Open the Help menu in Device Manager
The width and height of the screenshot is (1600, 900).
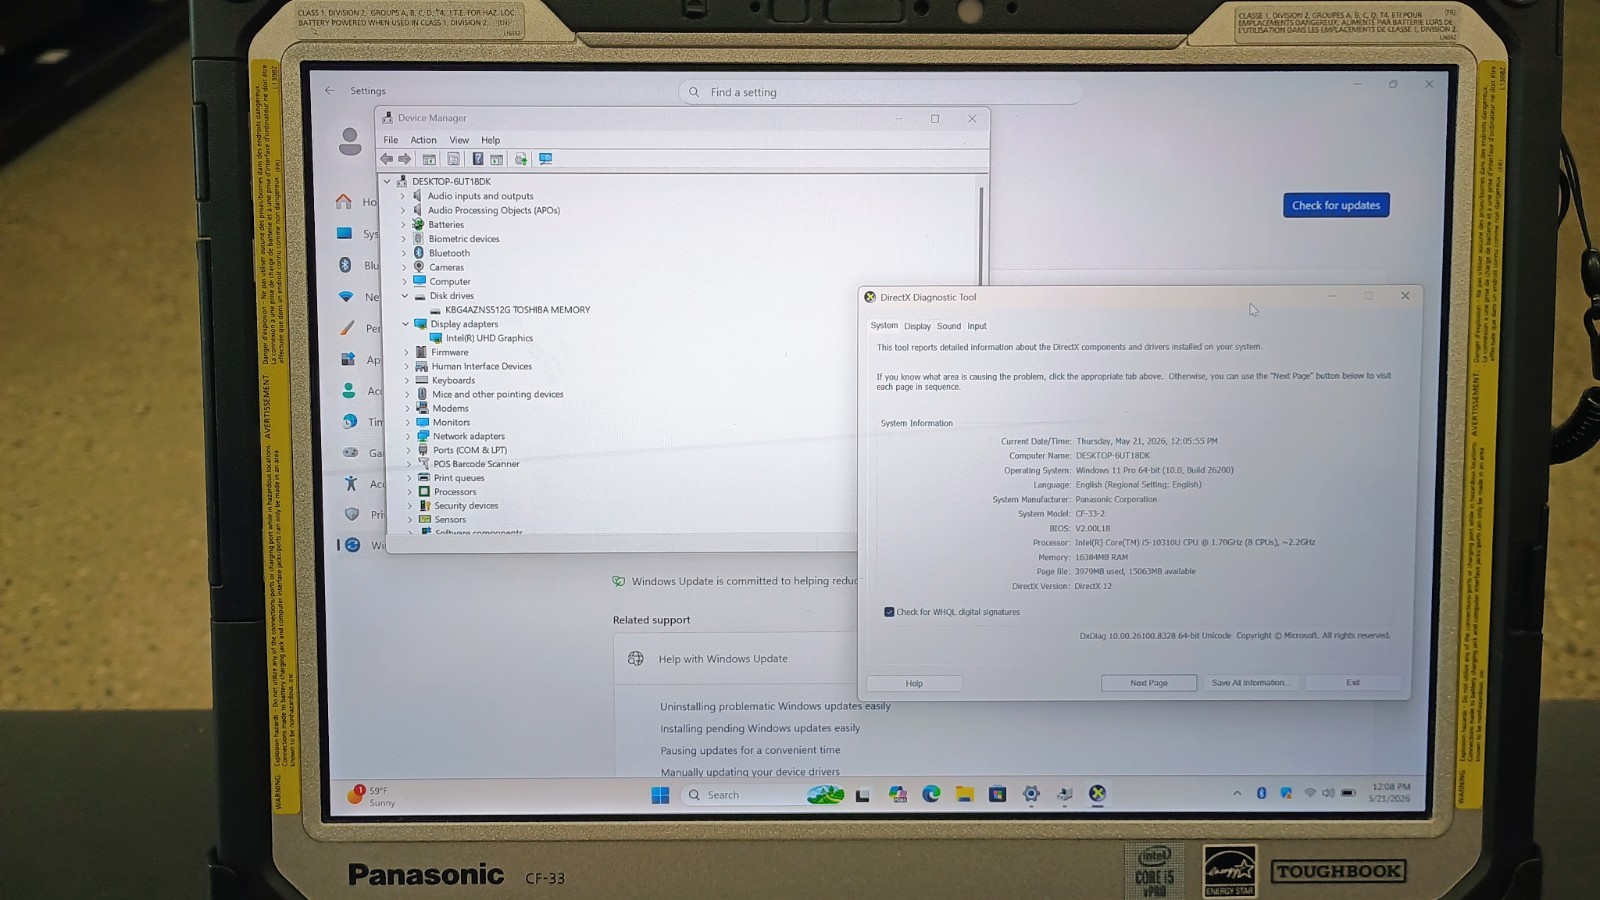(490, 140)
